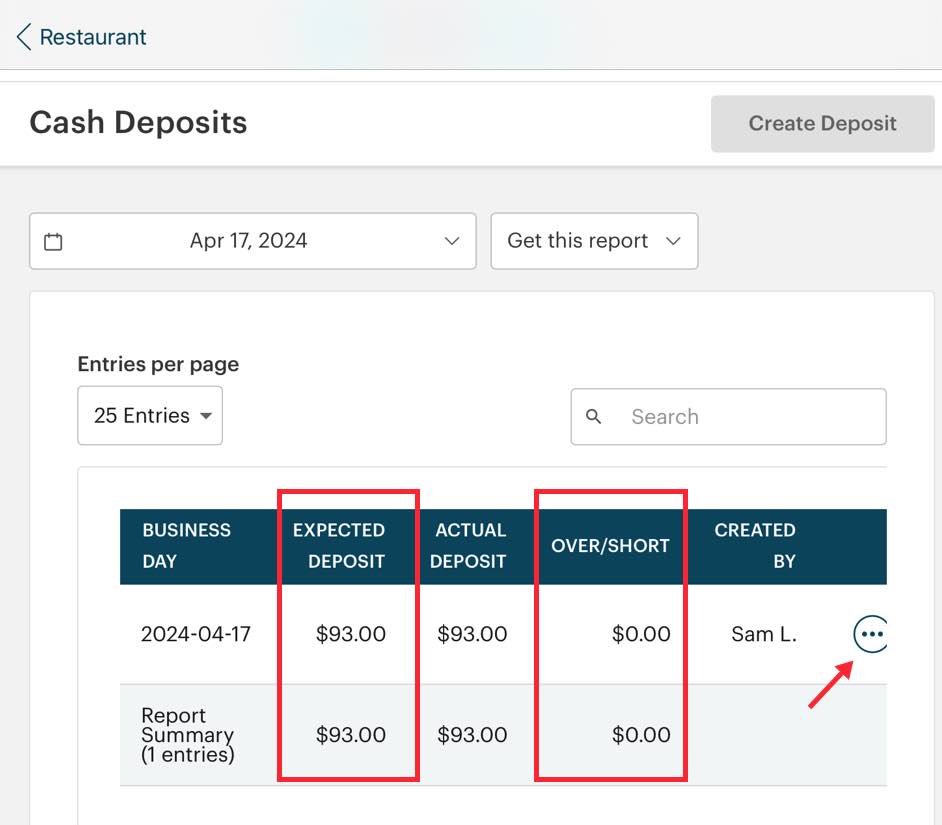Click the Created By column header

(756, 546)
